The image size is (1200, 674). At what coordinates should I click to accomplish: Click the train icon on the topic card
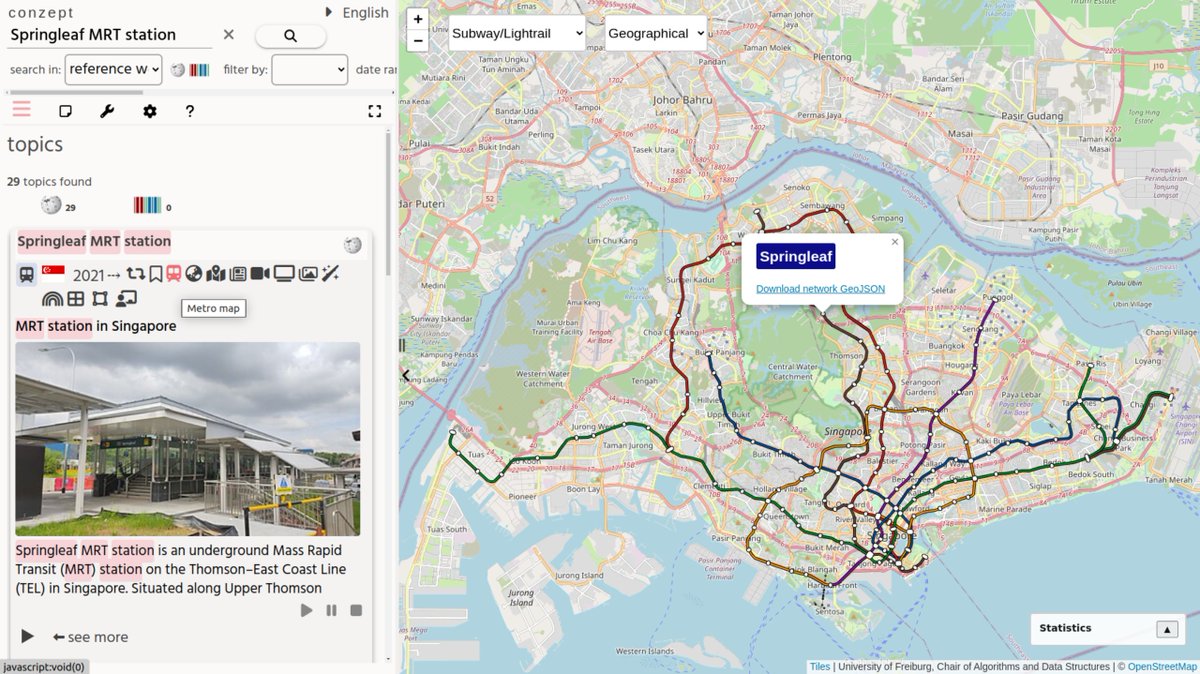coord(27,274)
